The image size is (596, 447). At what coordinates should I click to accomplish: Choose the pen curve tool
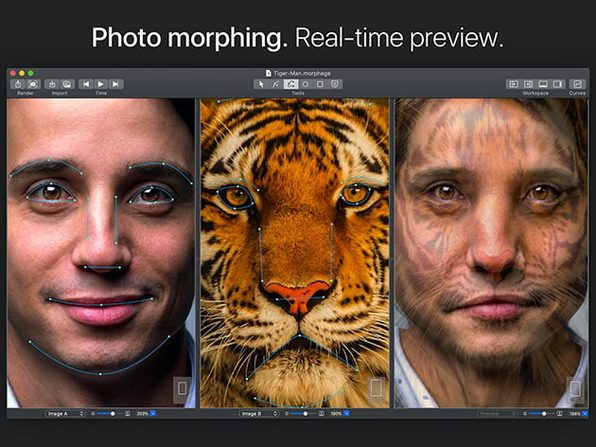(276, 84)
